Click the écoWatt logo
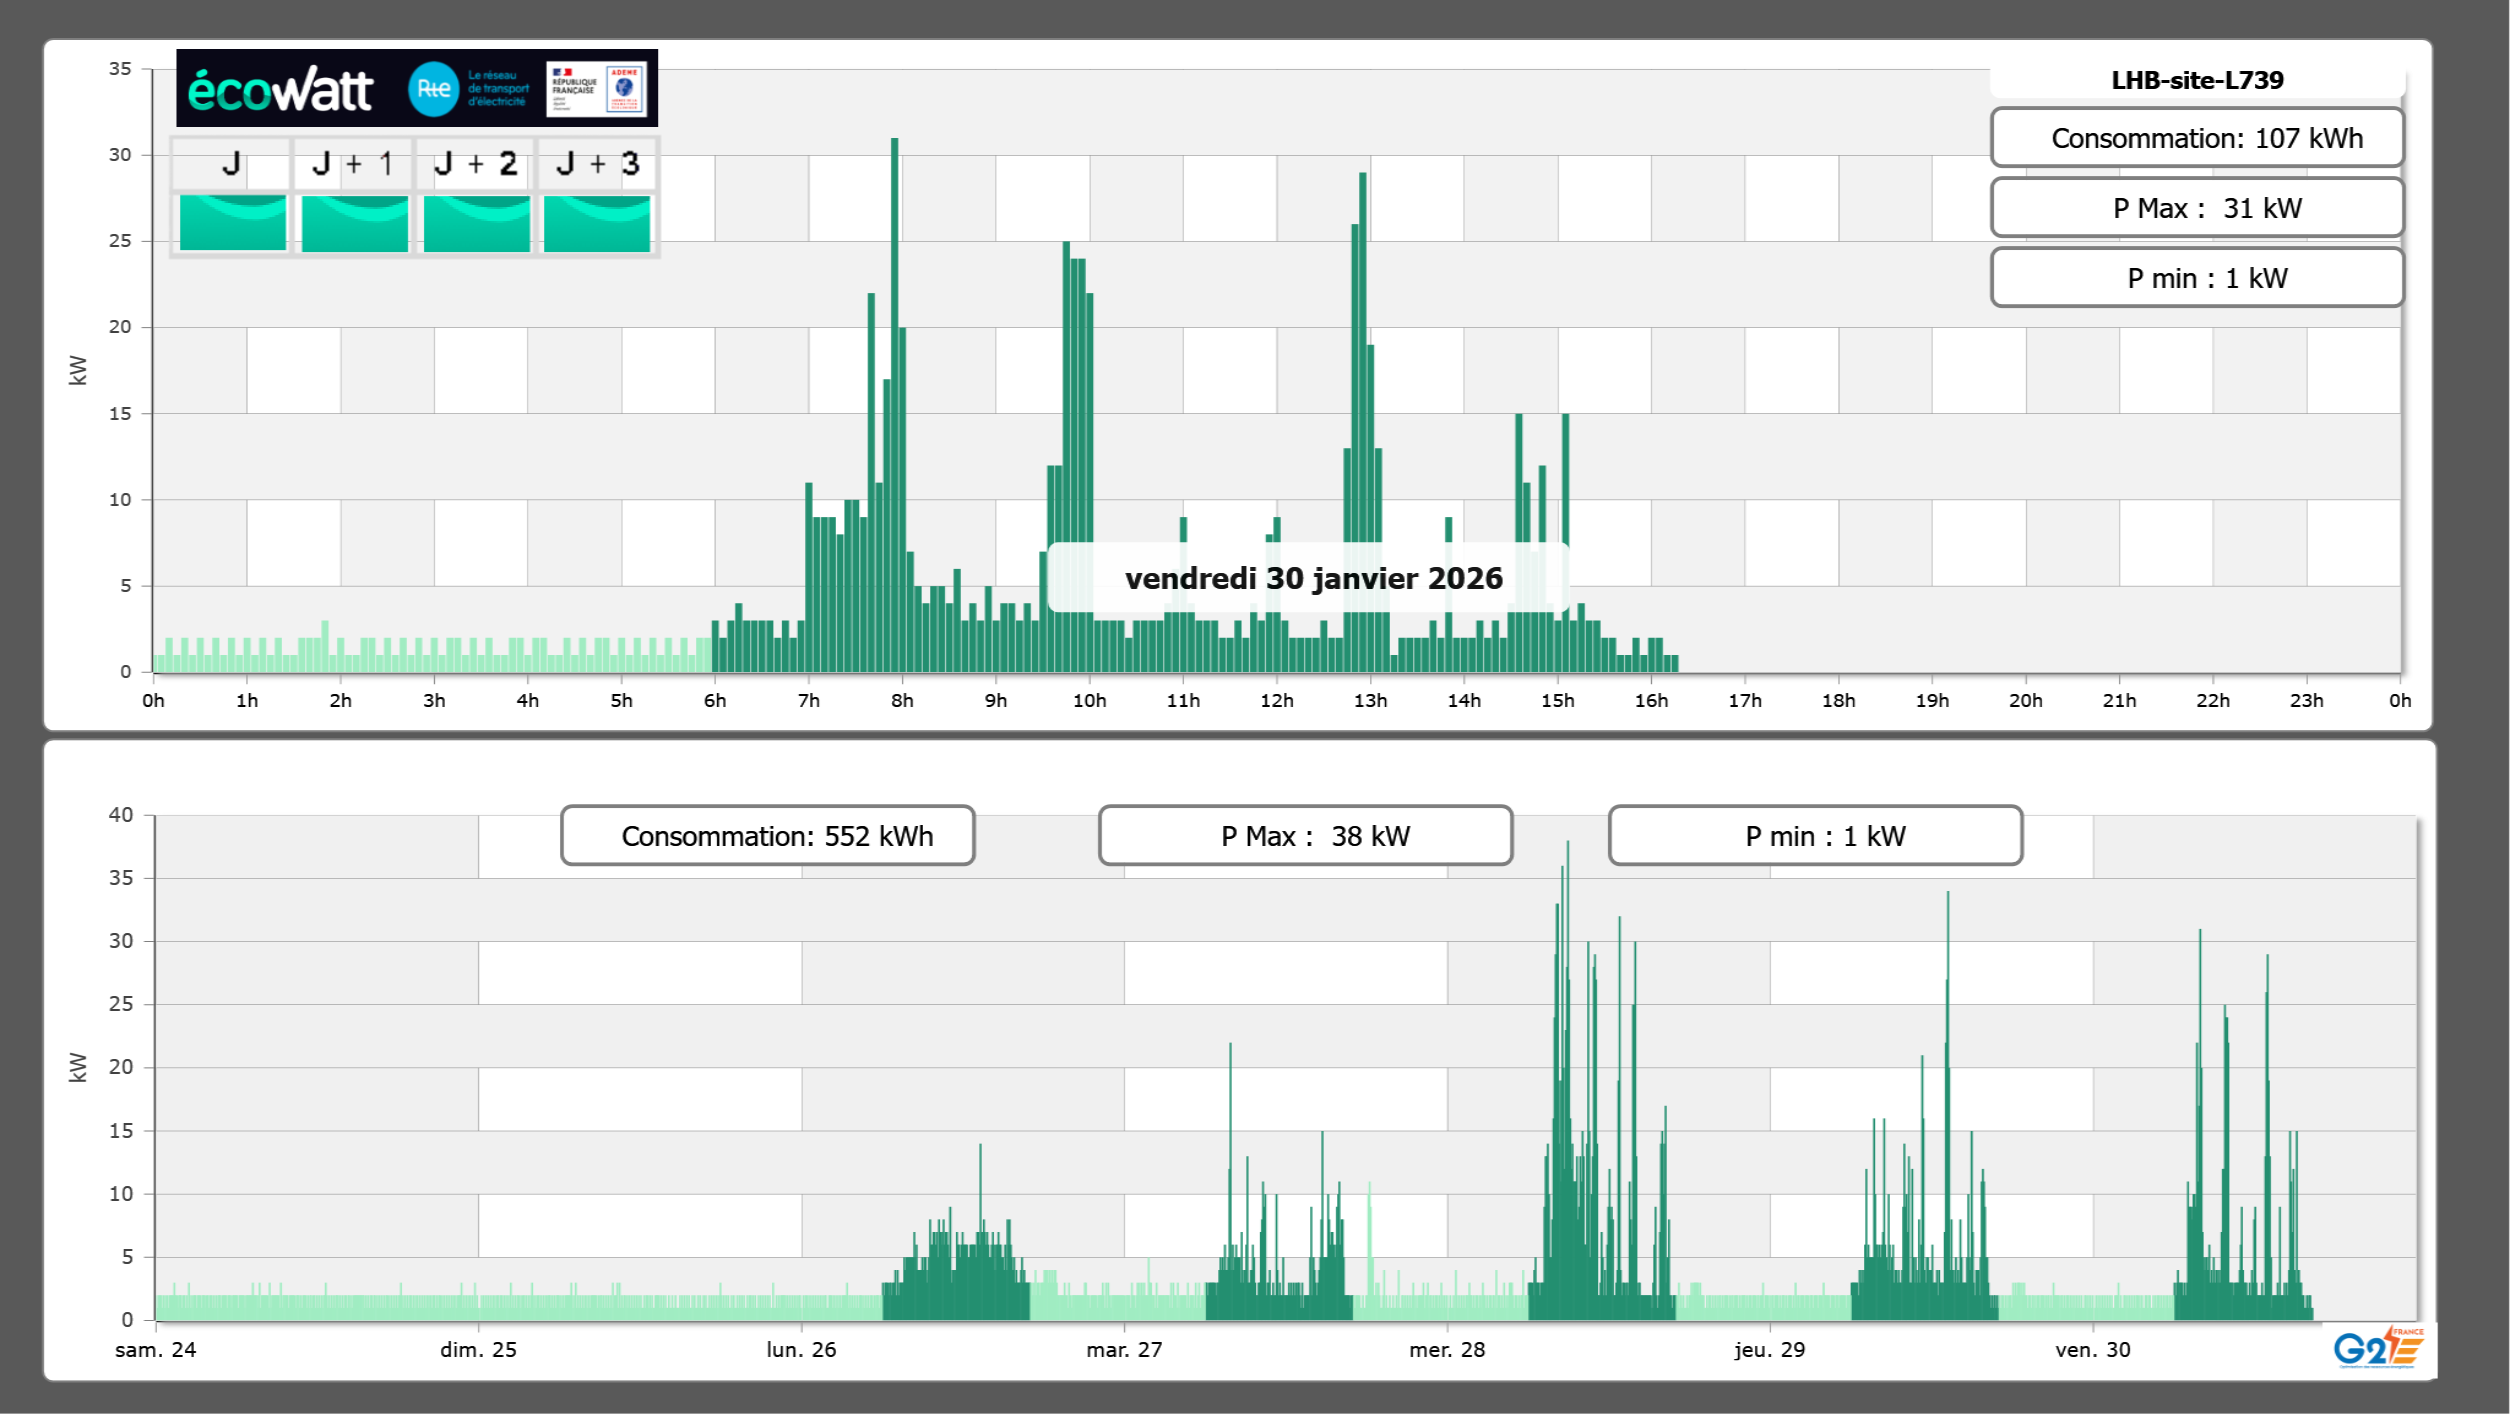Viewport: 2511px width, 1415px height. pos(280,90)
